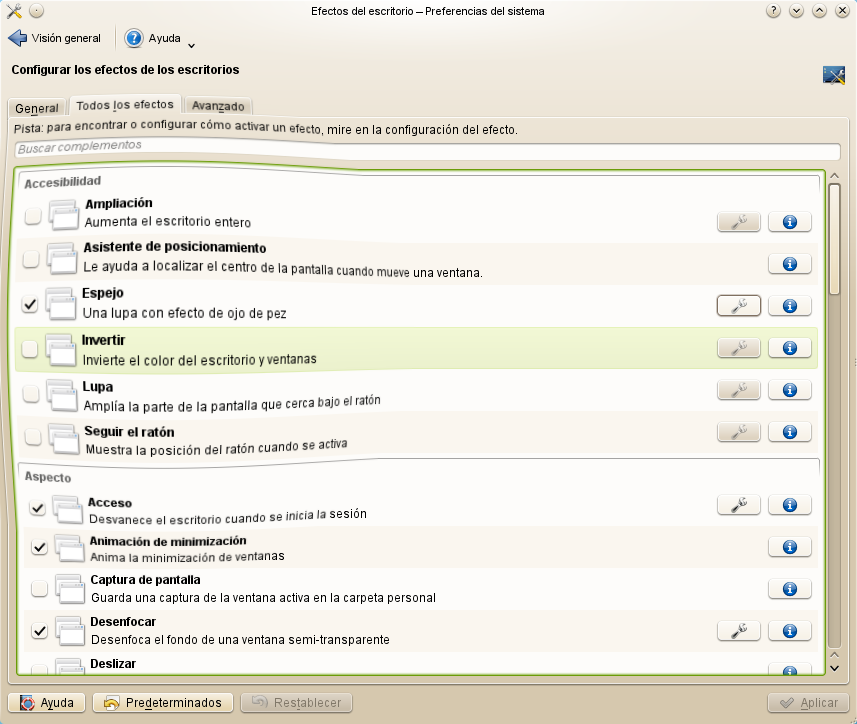Click the description 'Una lupa con efecto de ojo de pez'
This screenshot has height=724, width=857.
(x=185, y=313)
